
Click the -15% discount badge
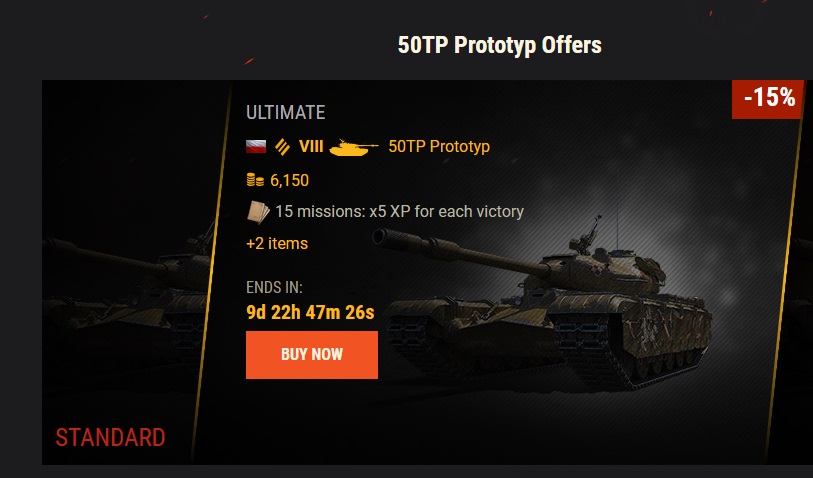tap(768, 99)
